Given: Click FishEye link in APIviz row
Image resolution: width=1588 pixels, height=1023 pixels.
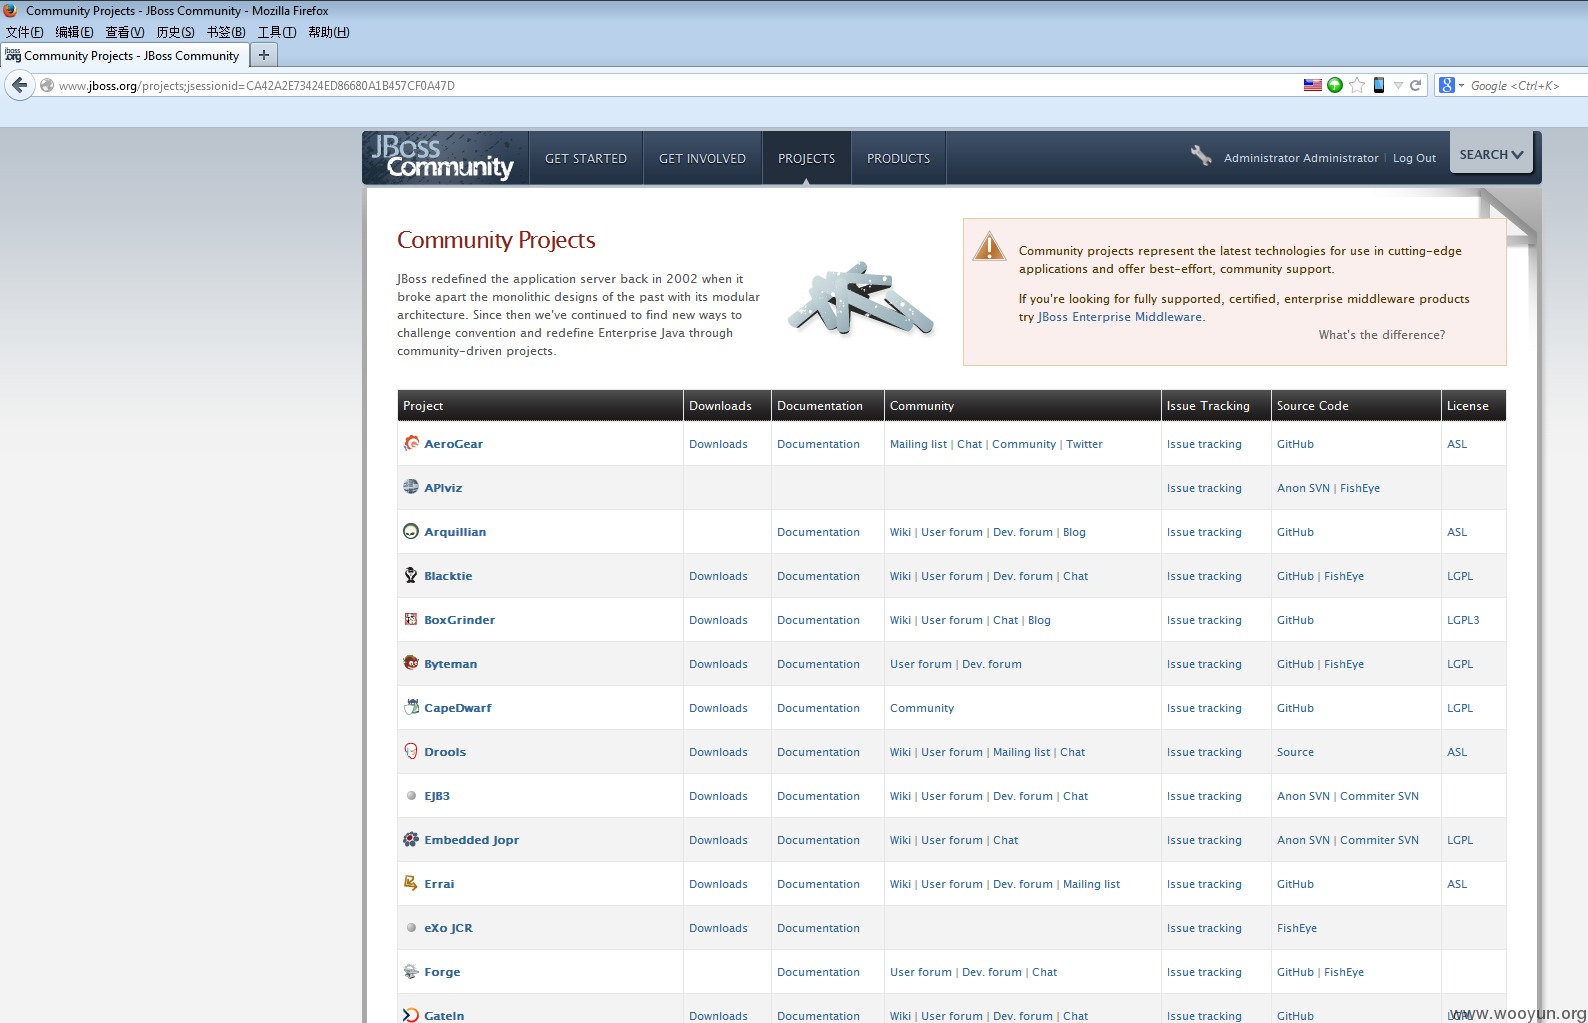Looking at the screenshot, I should pos(1360,488).
